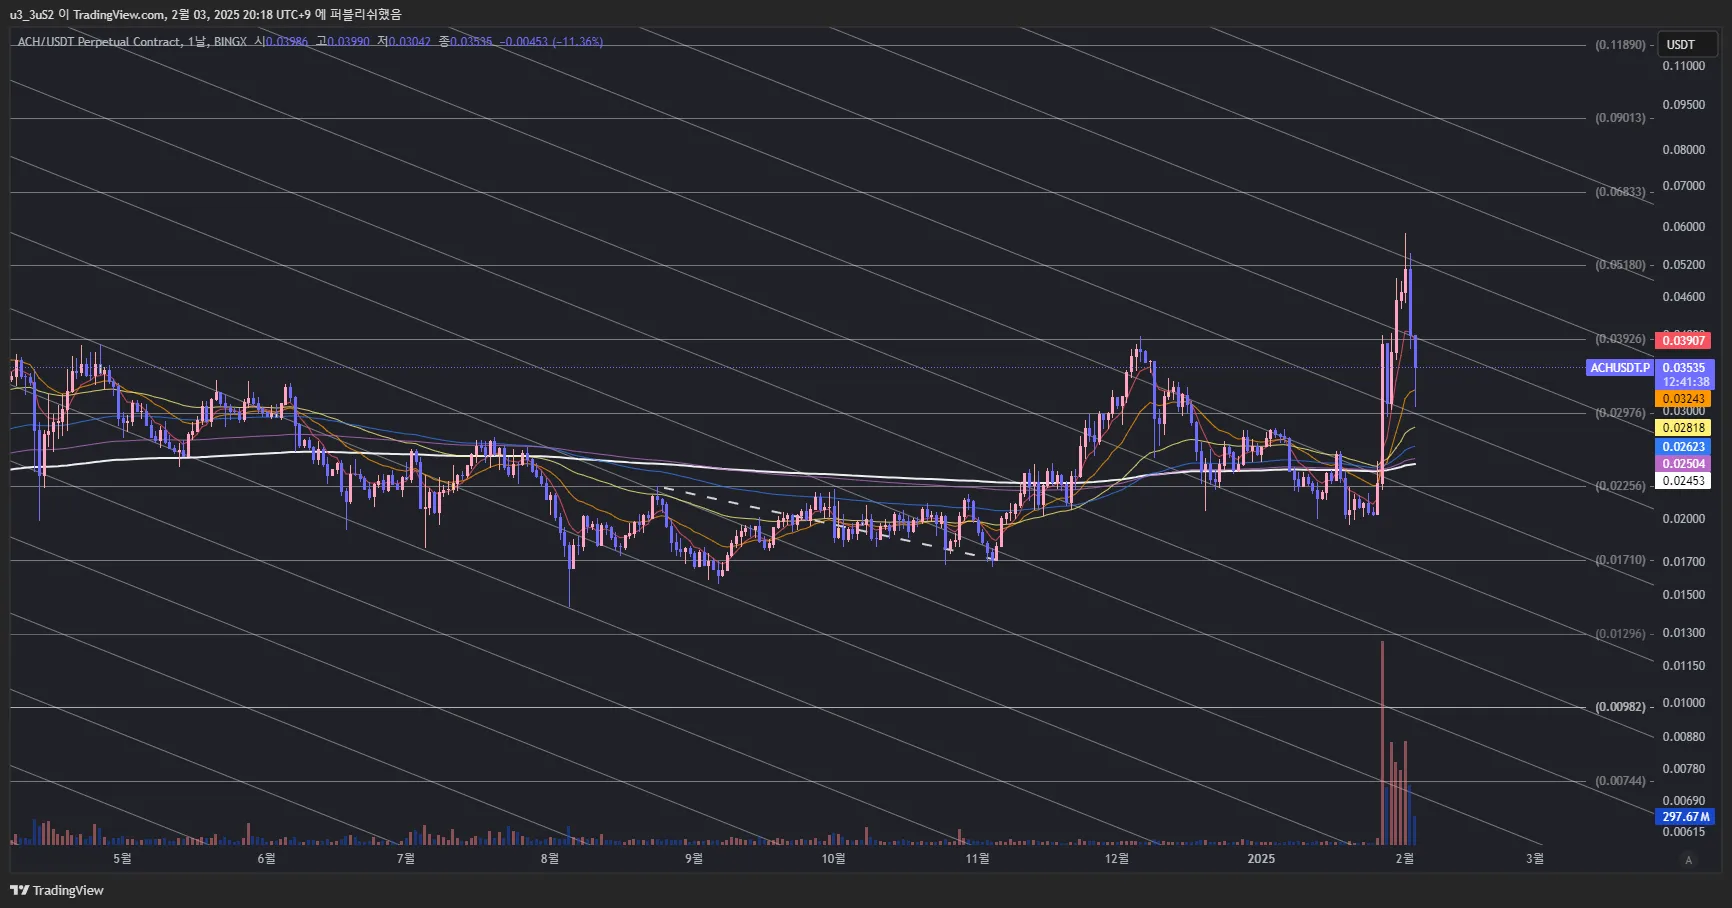
Task: Click the 11월 date on time axis
Action: [x=977, y=859]
